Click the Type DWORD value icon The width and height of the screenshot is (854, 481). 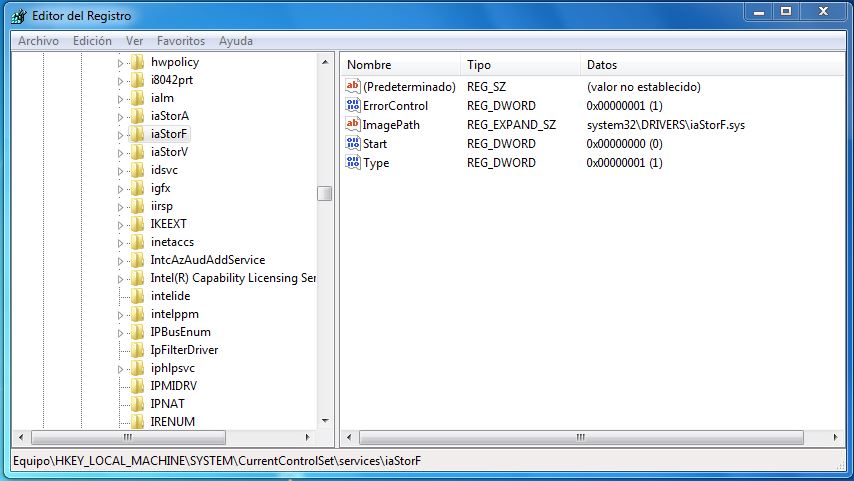pyautogui.click(x=353, y=162)
